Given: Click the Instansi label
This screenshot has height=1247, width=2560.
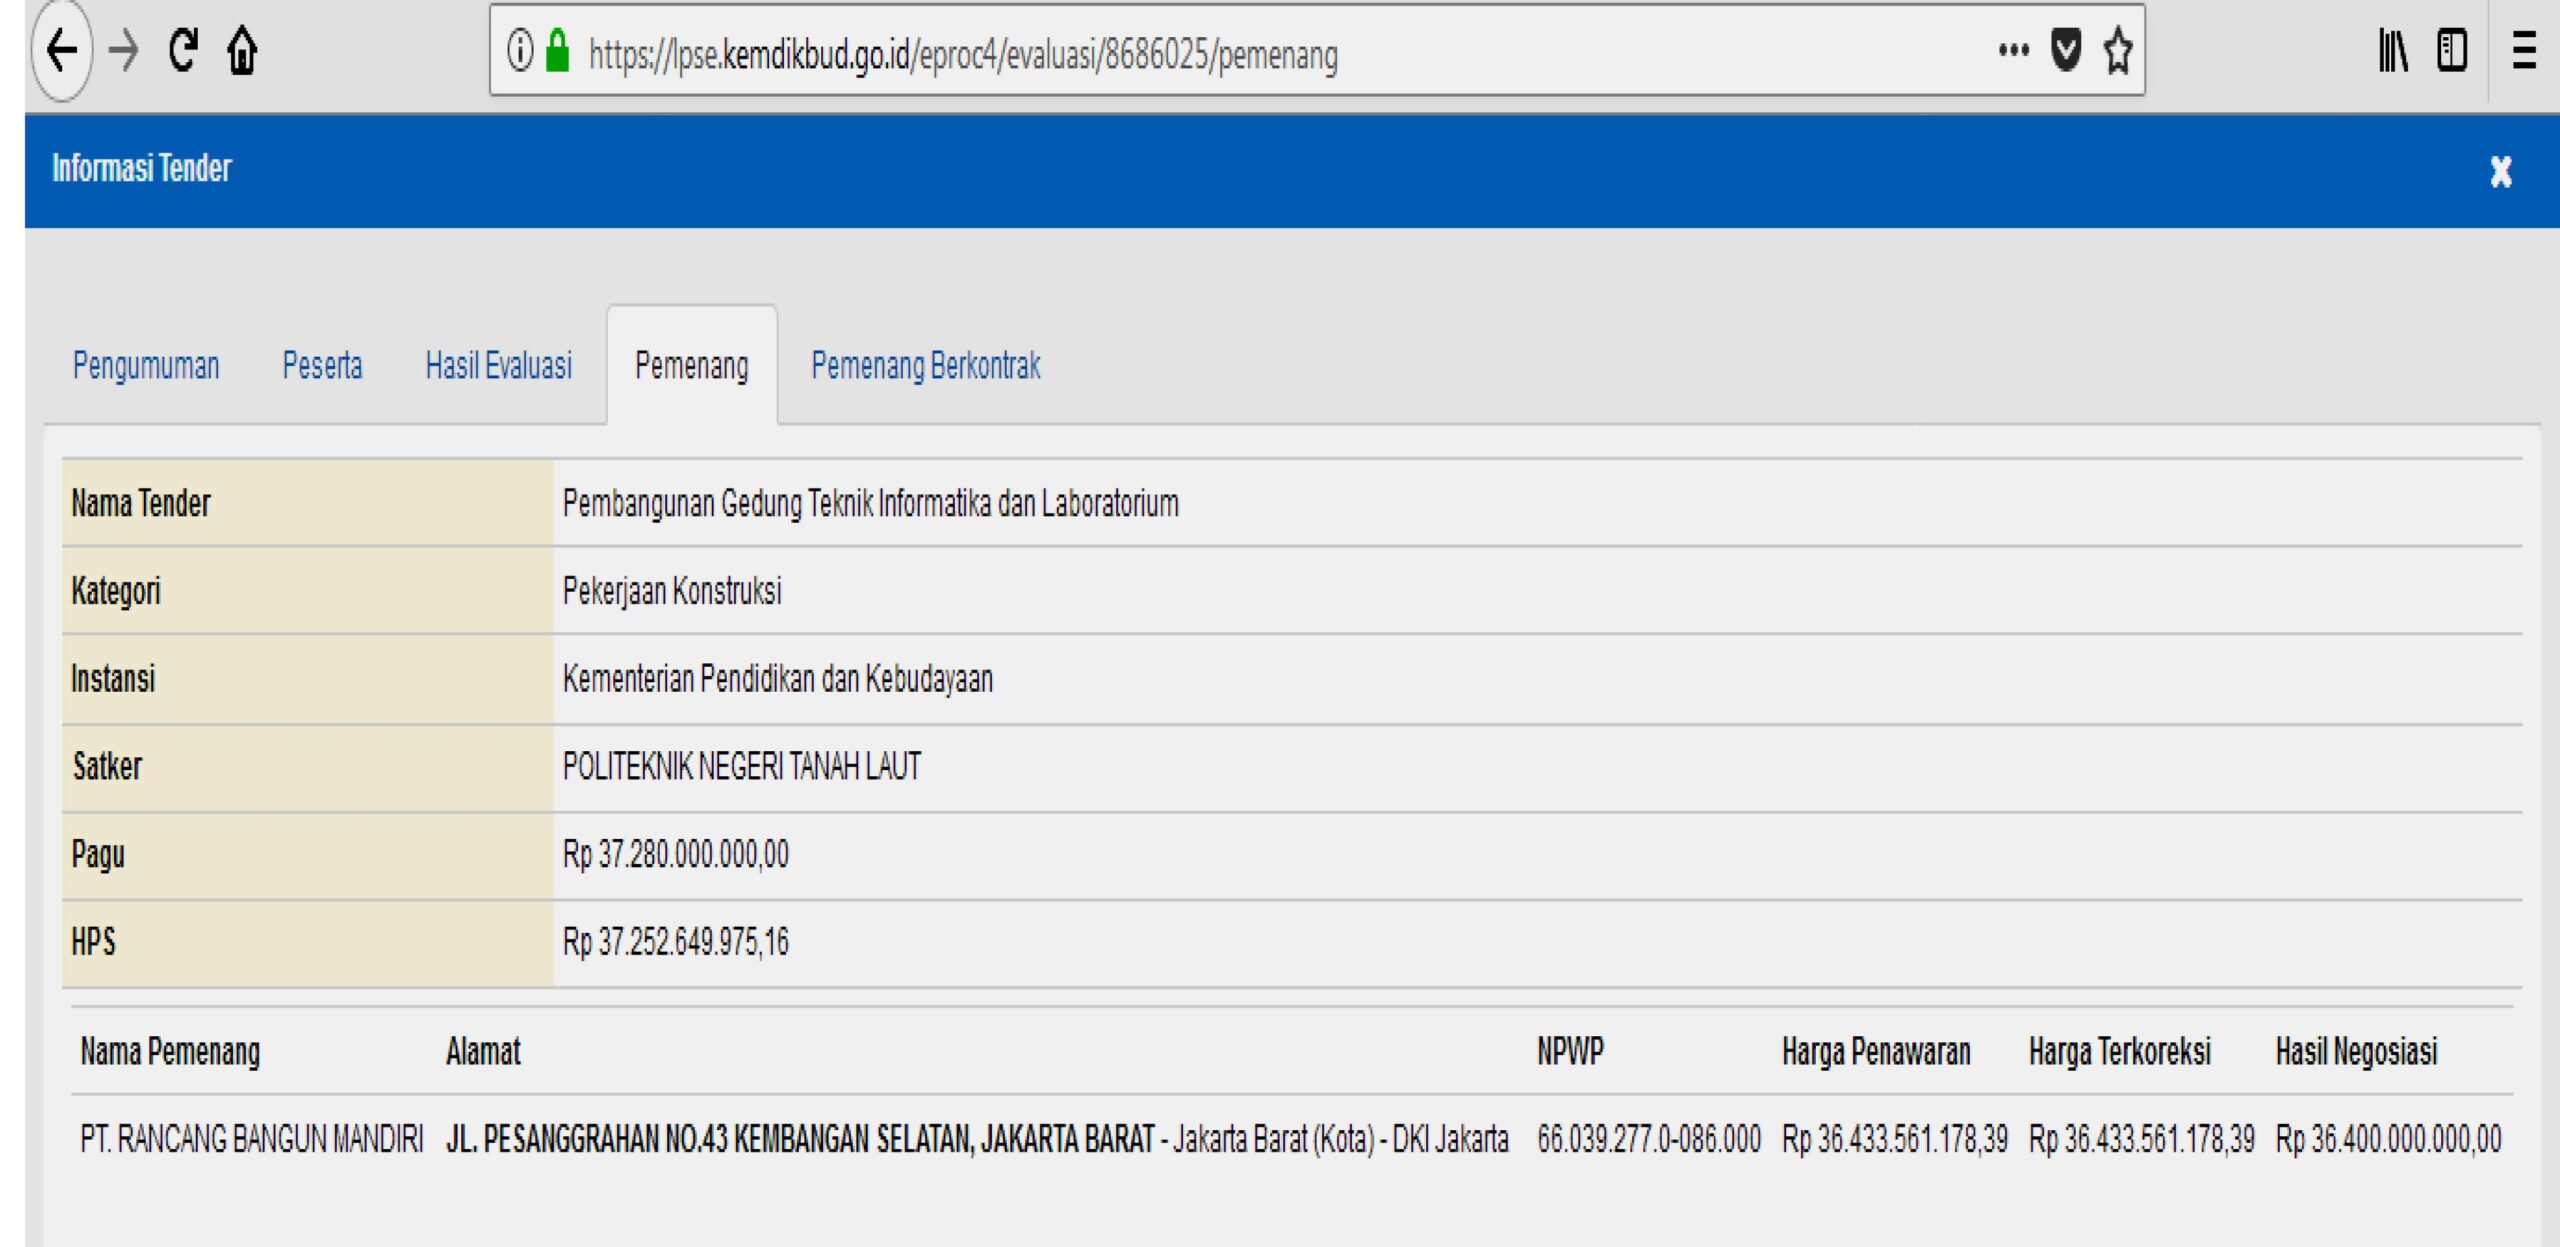Looking at the screenshot, I should (113, 679).
